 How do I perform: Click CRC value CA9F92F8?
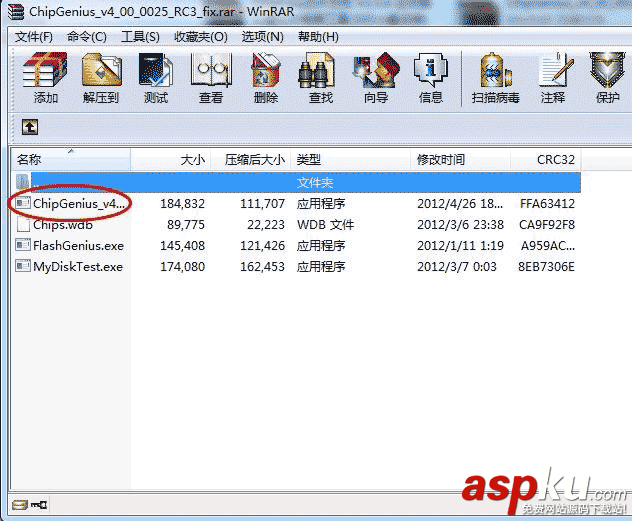547,224
